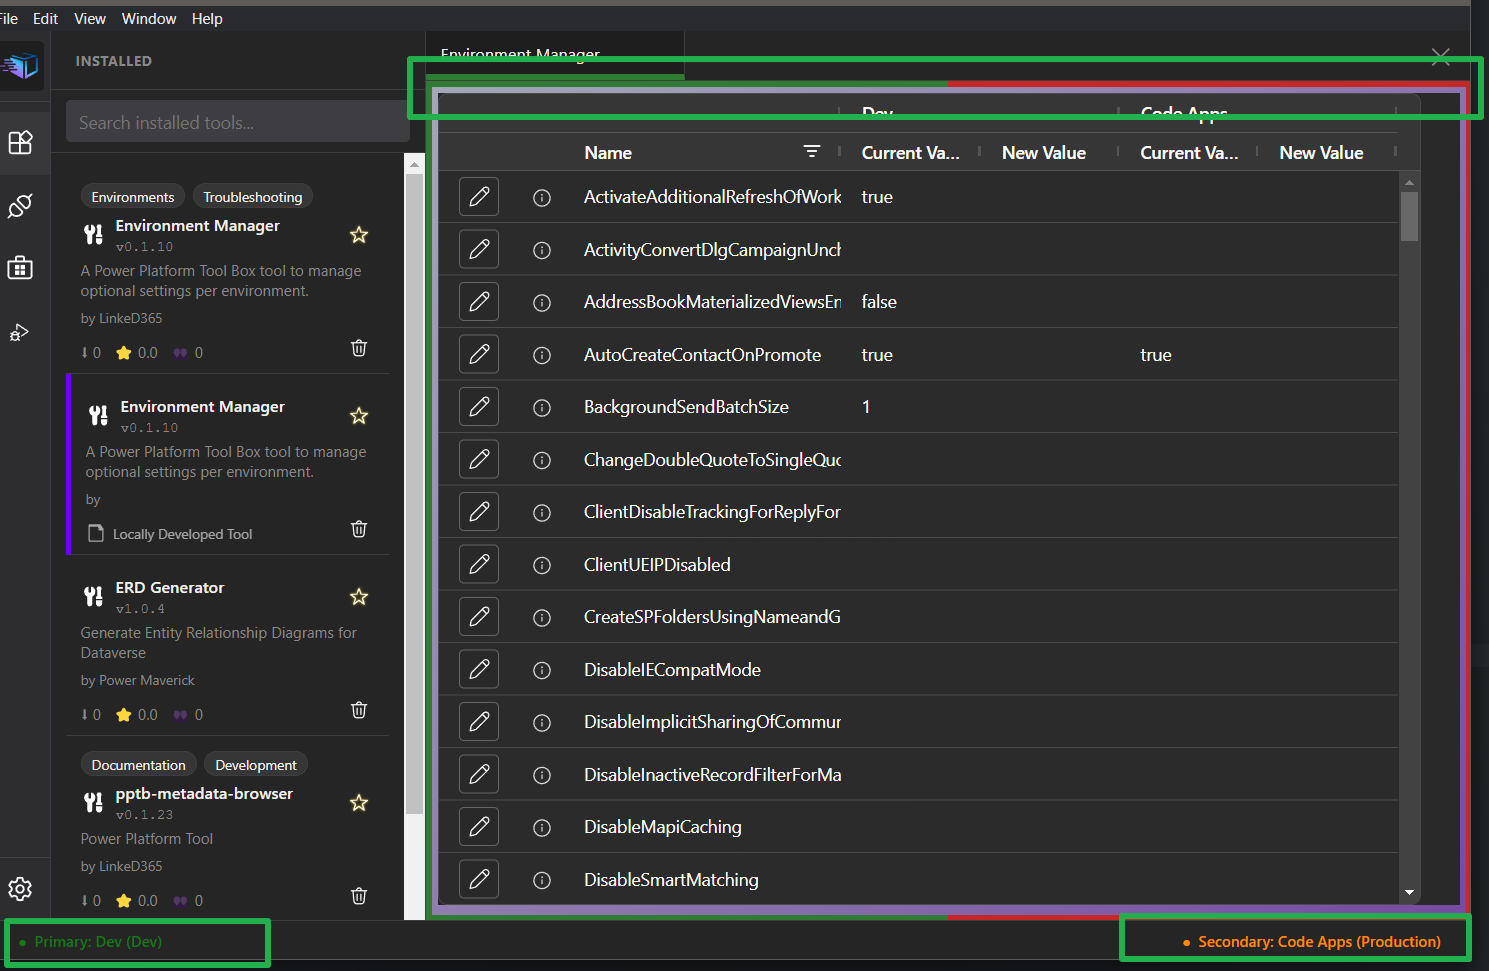Screen dimensions: 1489x971
Task: Click Secondary: Code Apps (Production) status
Action: [1318, 942]
